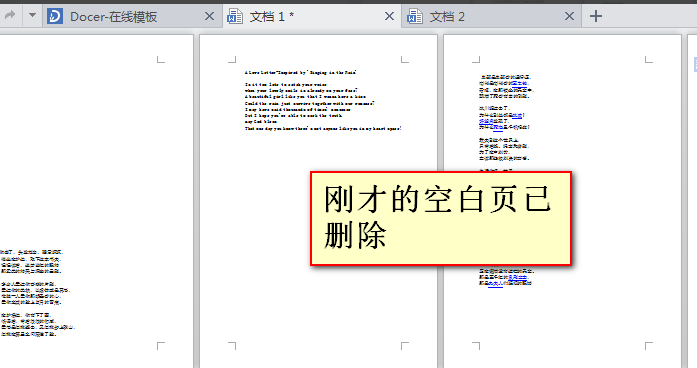The image size is (697, 368).
Task: Click the yellow 刚才的空白页已删除 callout
Action: [x=441, y=219]
